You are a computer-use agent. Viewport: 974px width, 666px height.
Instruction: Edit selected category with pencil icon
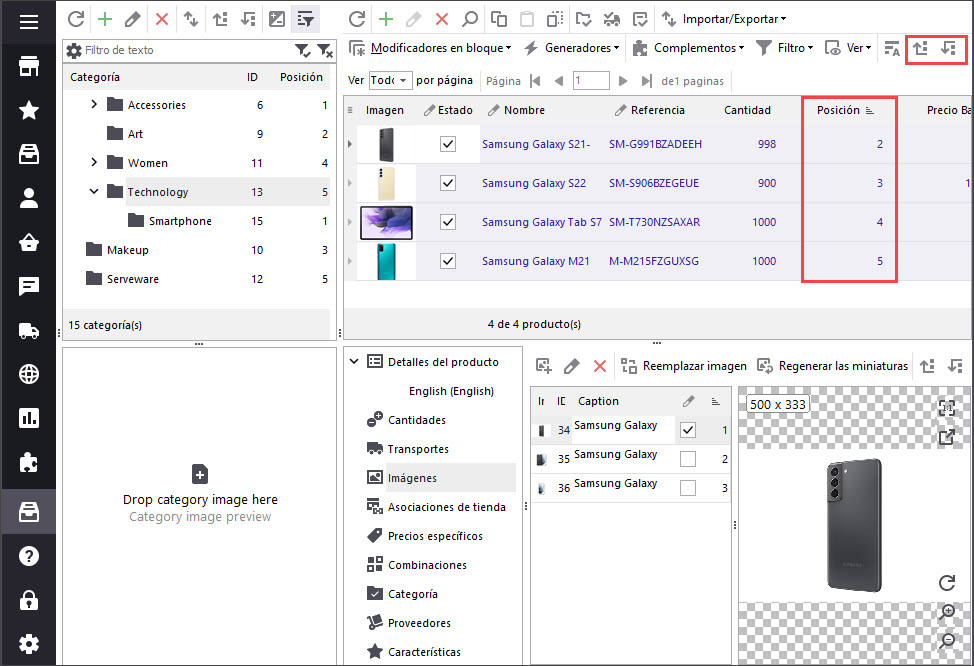(x=132, y=19)
